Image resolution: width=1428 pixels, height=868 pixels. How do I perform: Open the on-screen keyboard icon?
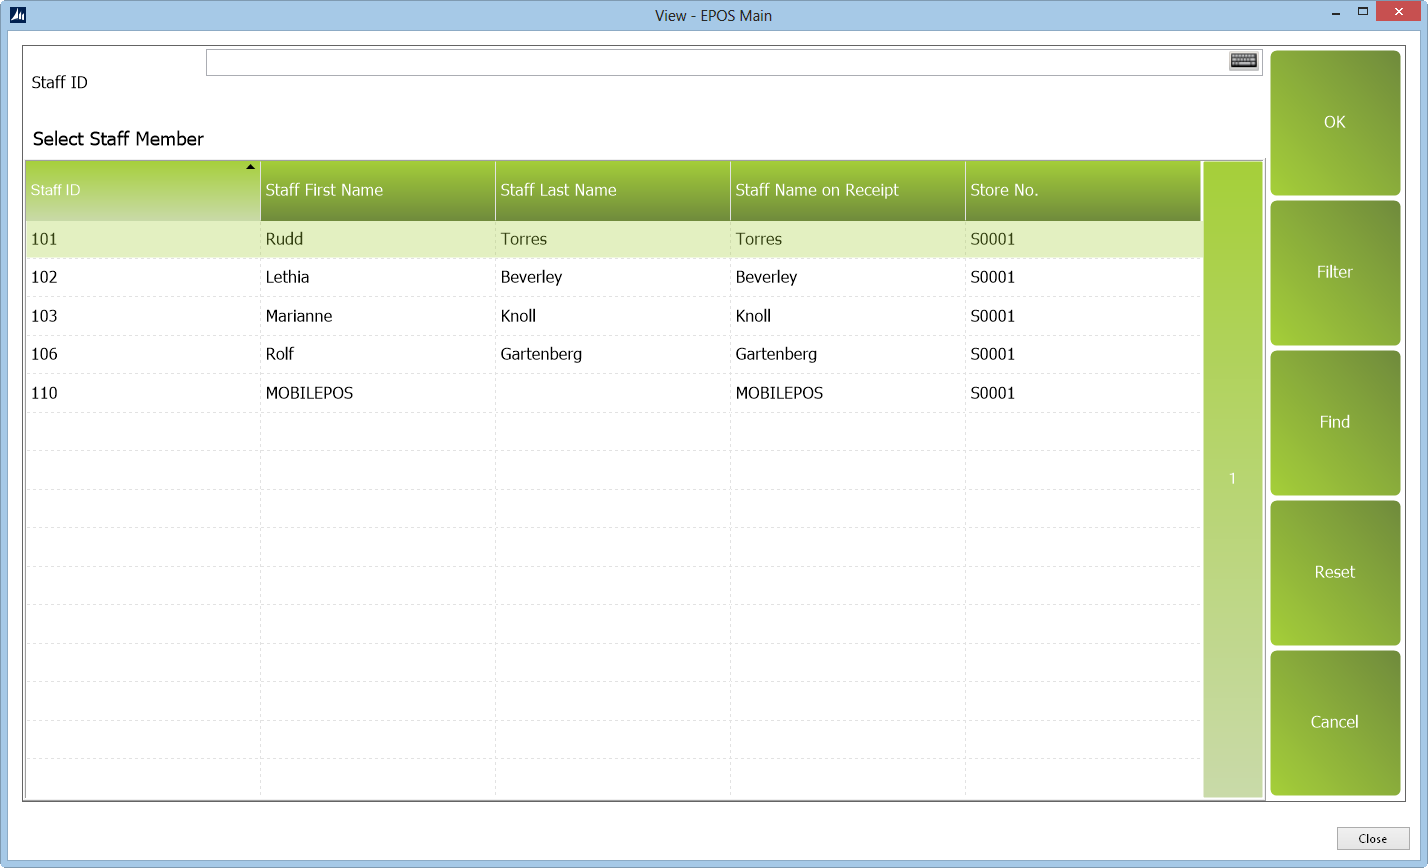[1243, 62]
